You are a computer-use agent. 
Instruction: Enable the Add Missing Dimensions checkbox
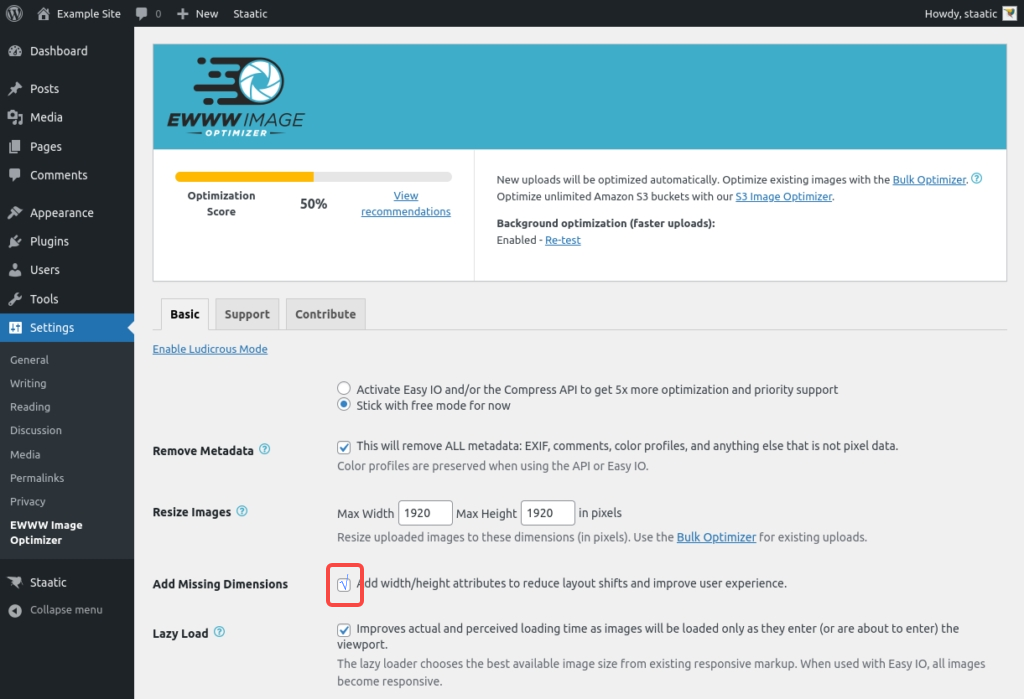tap(344, 584)
